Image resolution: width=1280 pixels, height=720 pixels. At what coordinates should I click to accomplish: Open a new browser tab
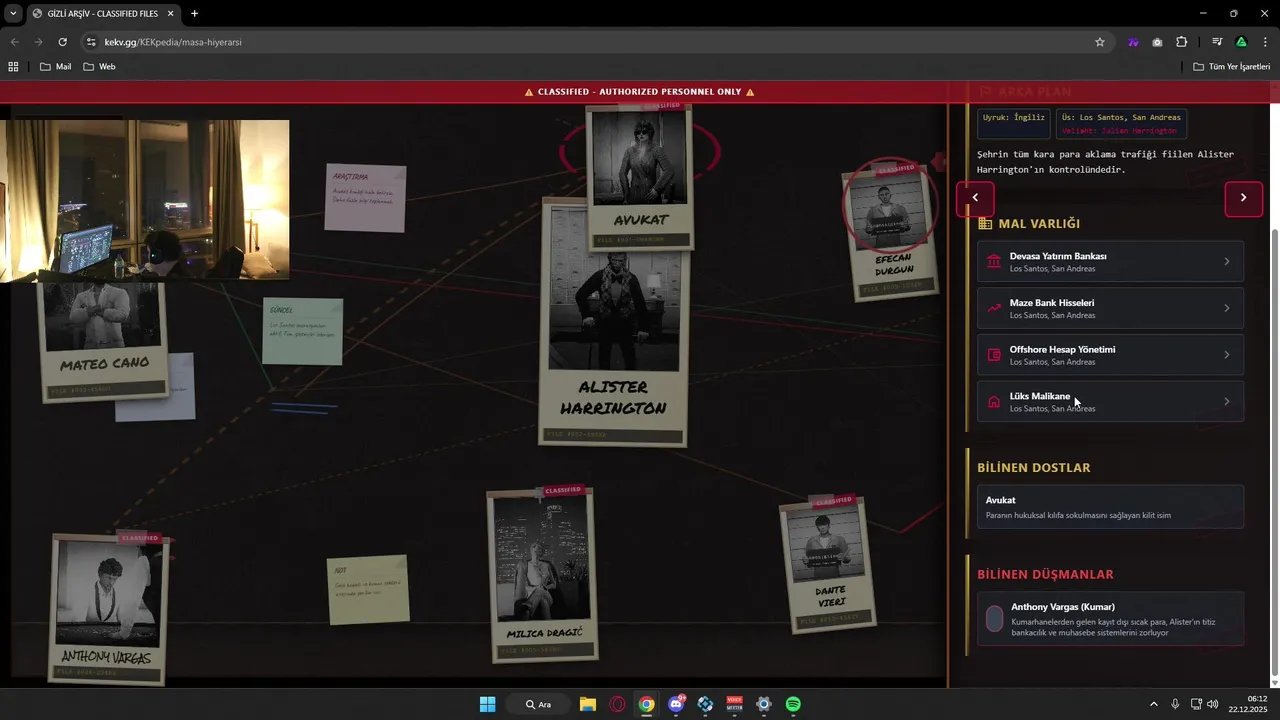coord(194,14)
